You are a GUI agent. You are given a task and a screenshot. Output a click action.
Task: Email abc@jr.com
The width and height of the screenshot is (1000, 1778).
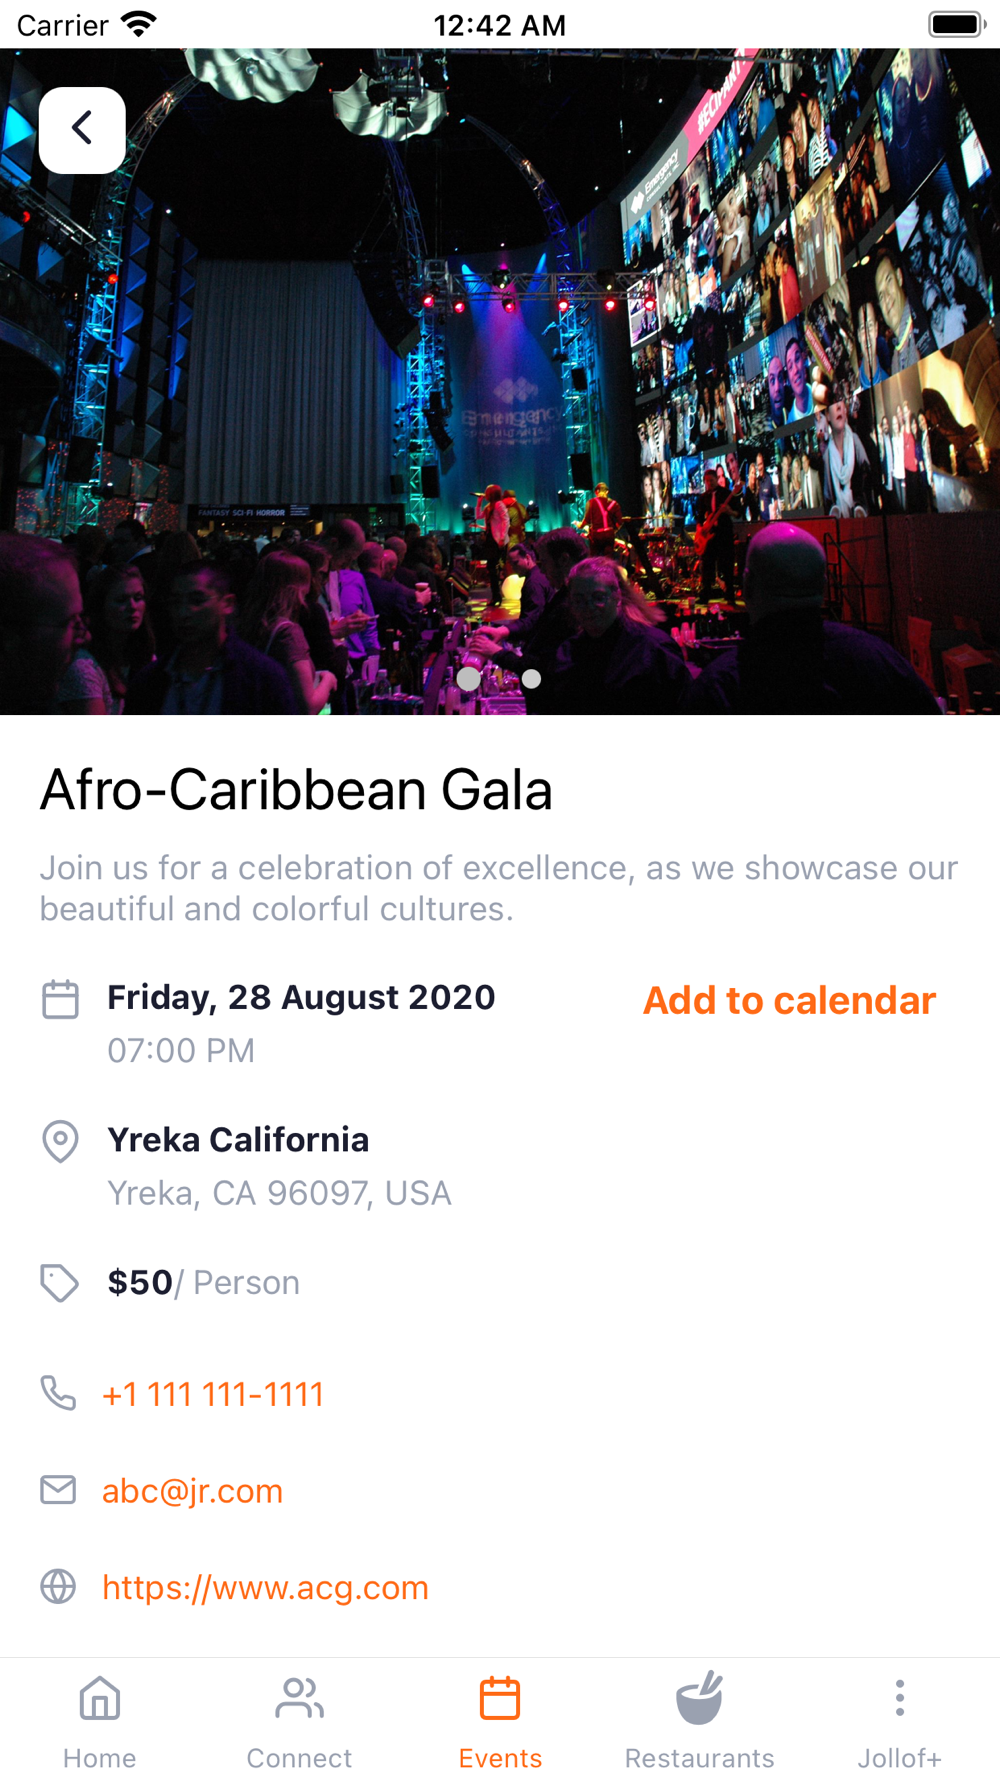(193, 1491)
